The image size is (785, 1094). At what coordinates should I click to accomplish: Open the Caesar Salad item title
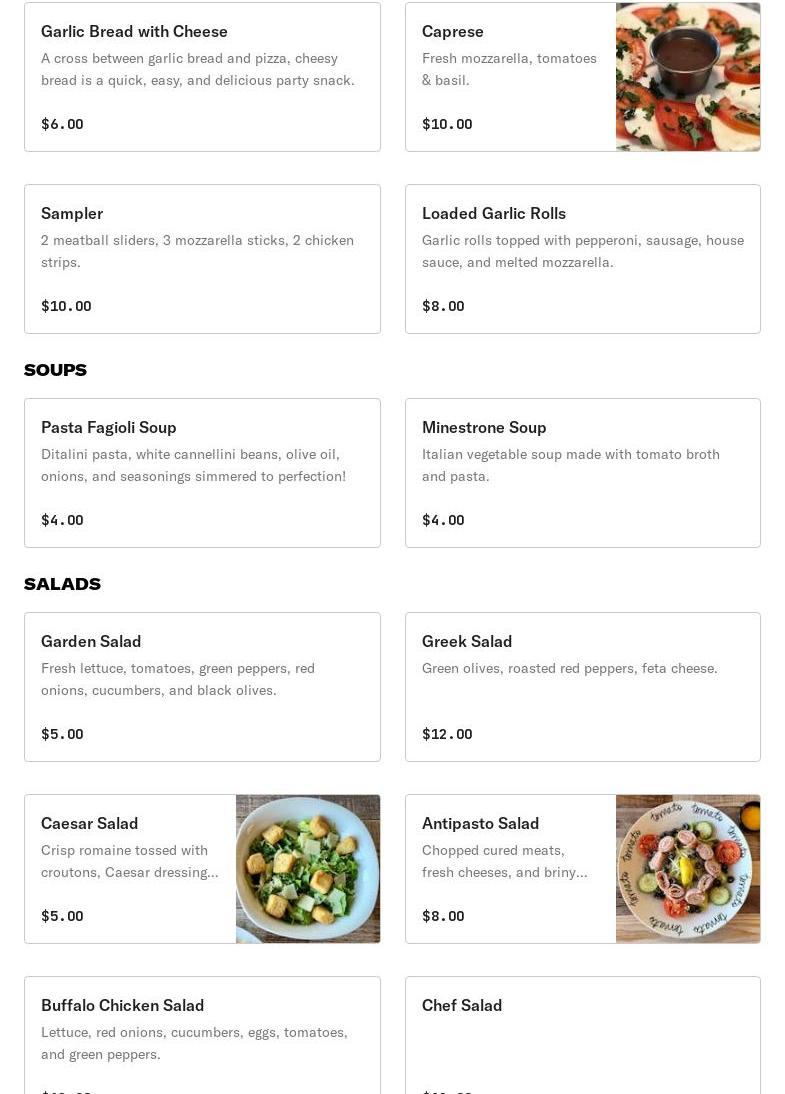[x=90, y=824]
